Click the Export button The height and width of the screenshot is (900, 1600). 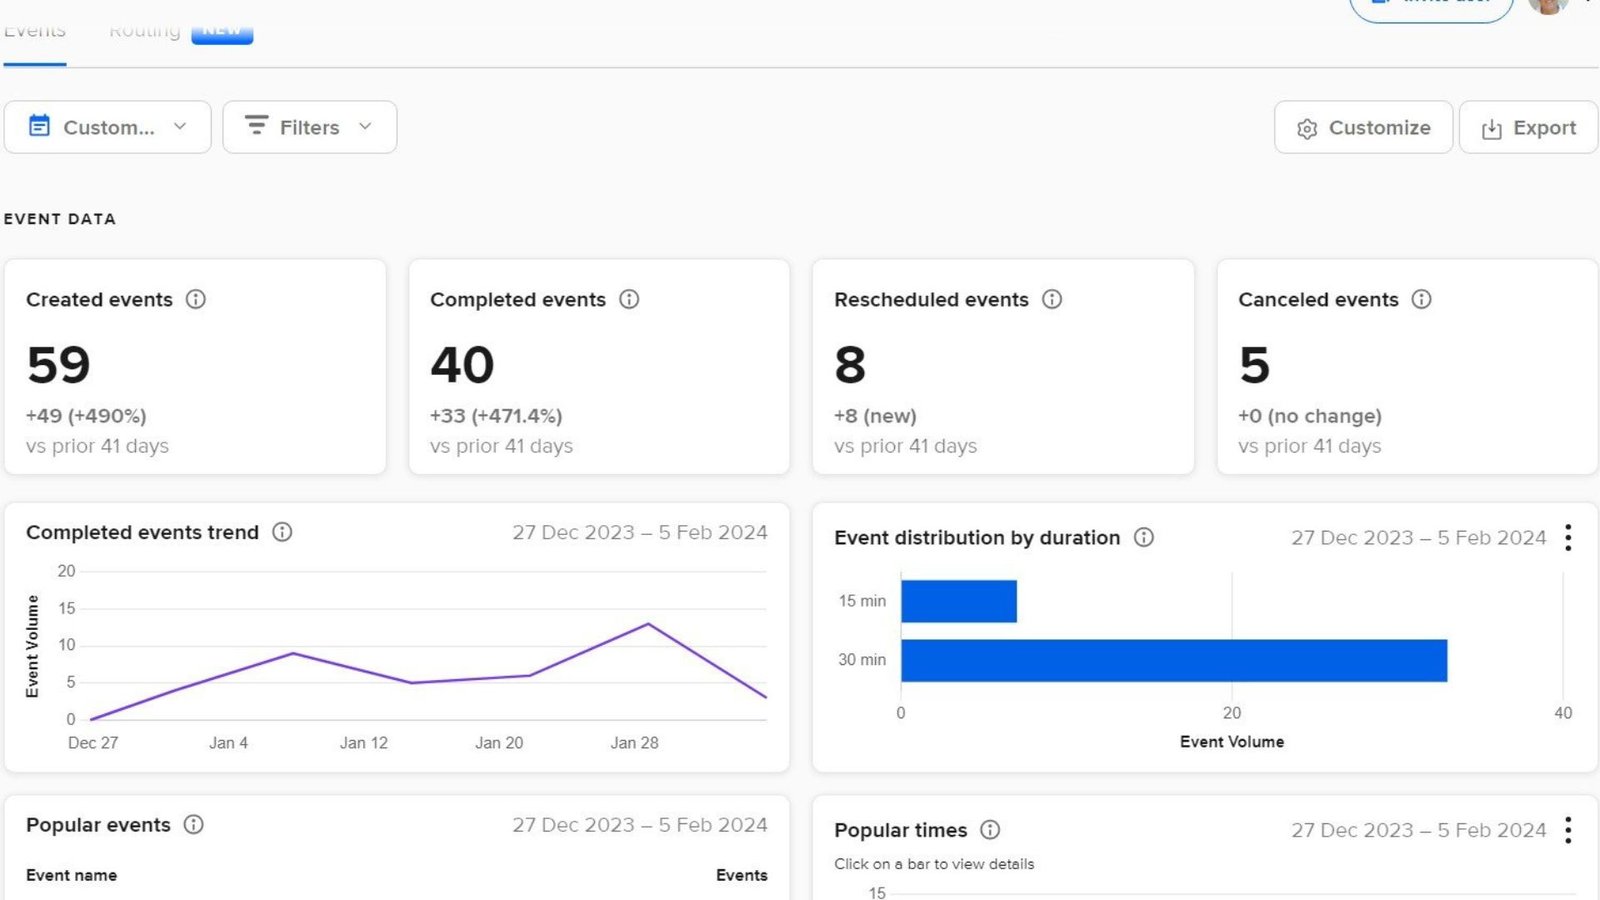tap(1528, 128)
